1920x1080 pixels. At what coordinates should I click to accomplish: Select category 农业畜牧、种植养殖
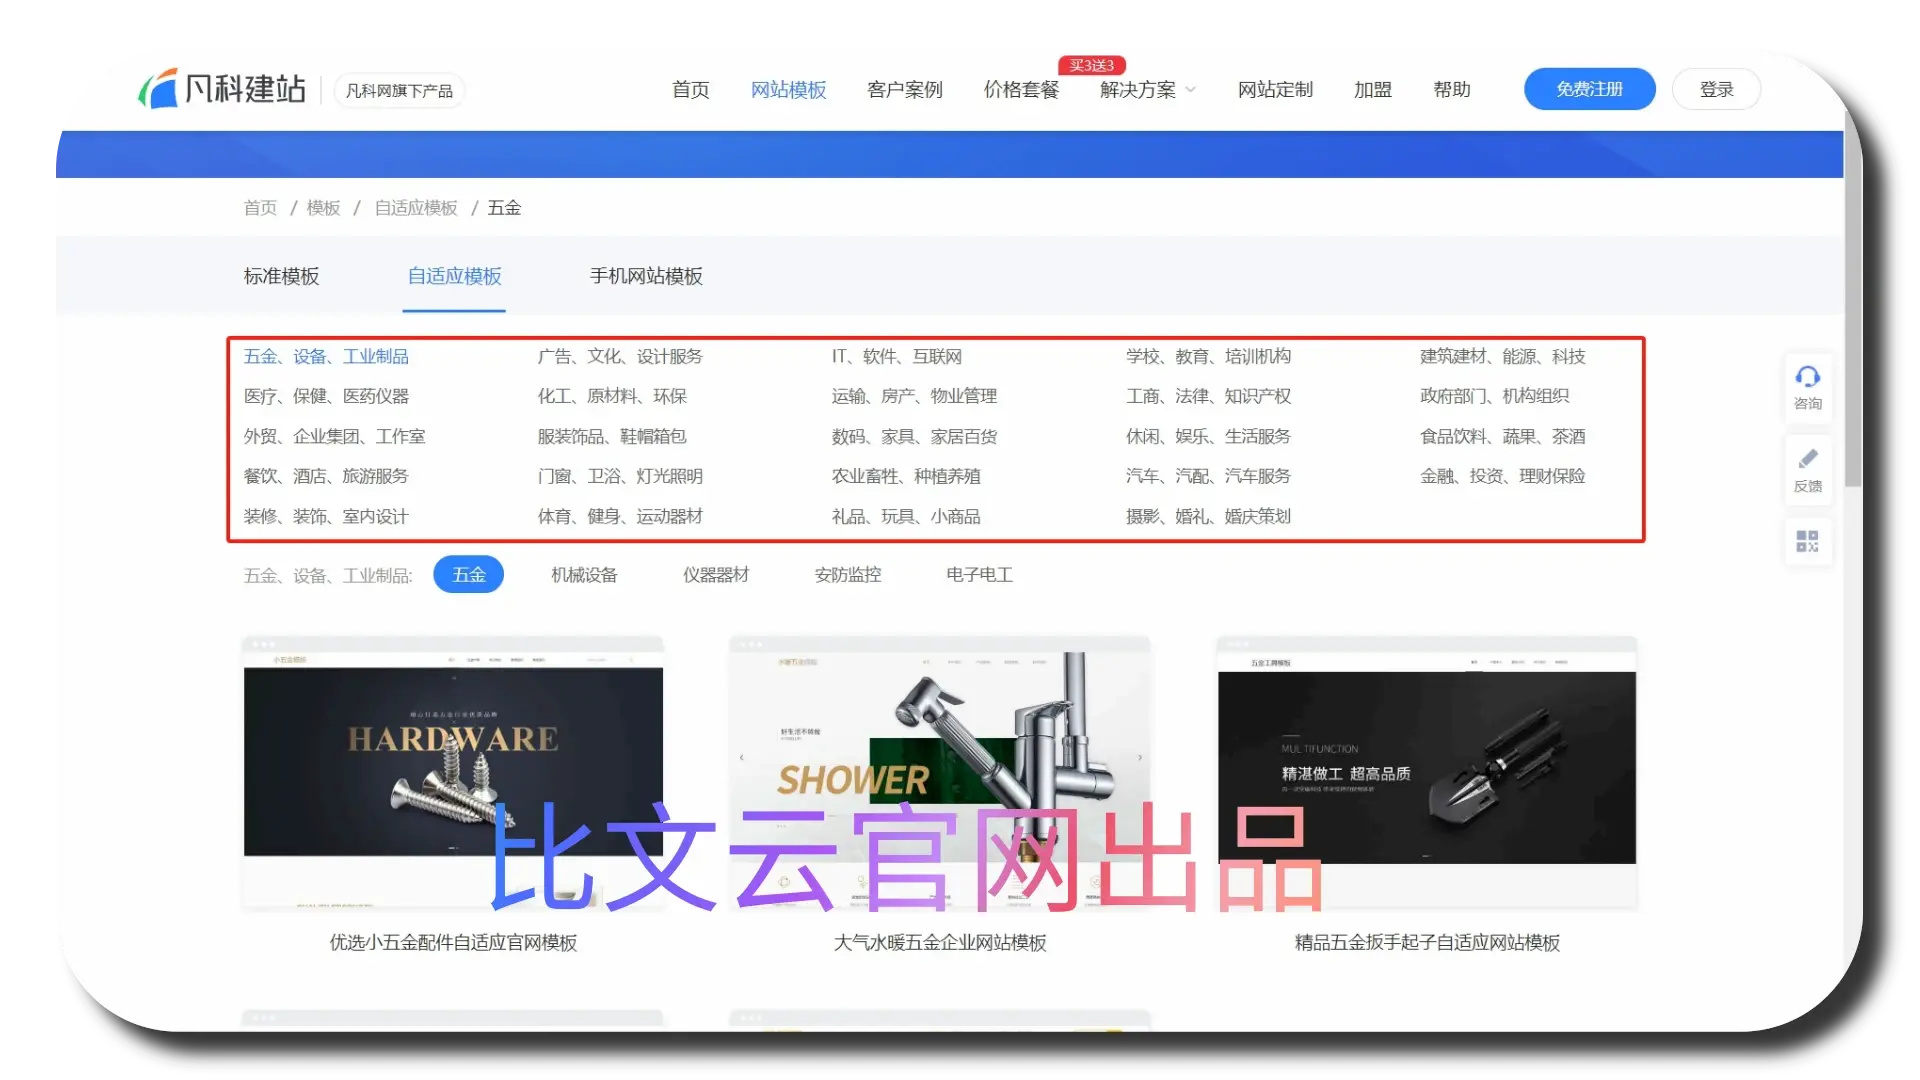(906, 477)
